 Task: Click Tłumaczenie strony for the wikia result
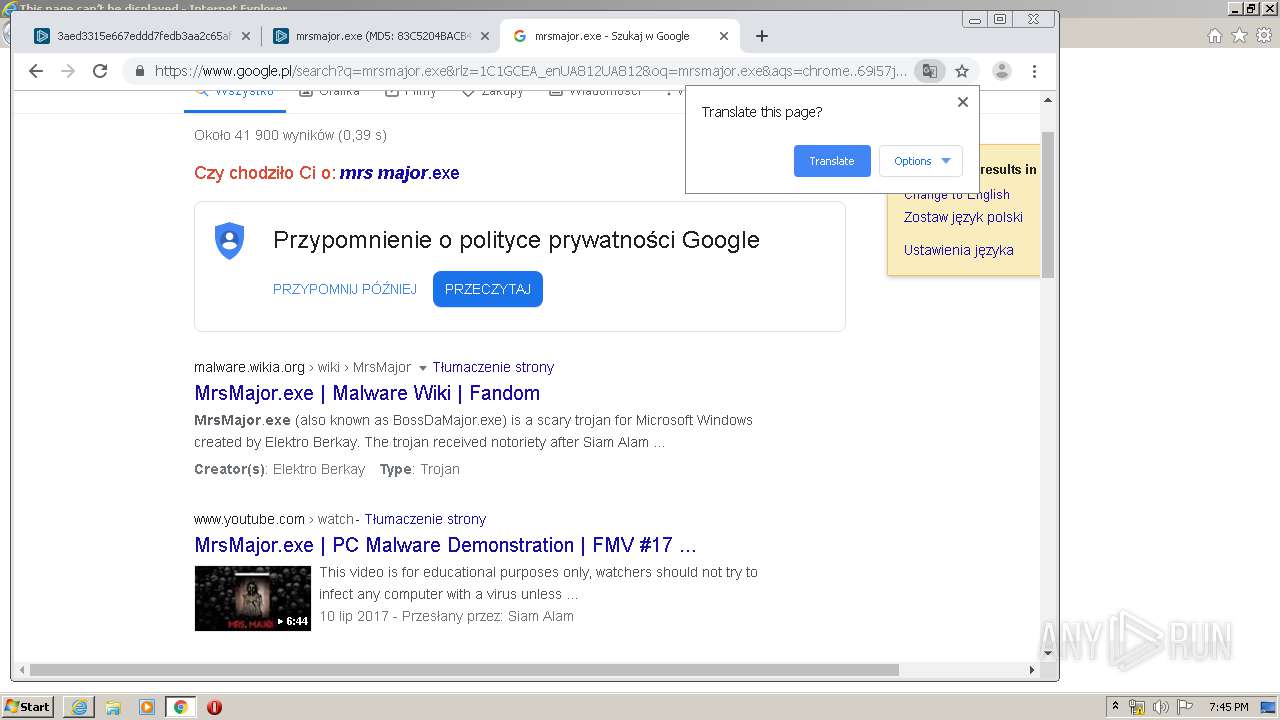tap(493, 367)
